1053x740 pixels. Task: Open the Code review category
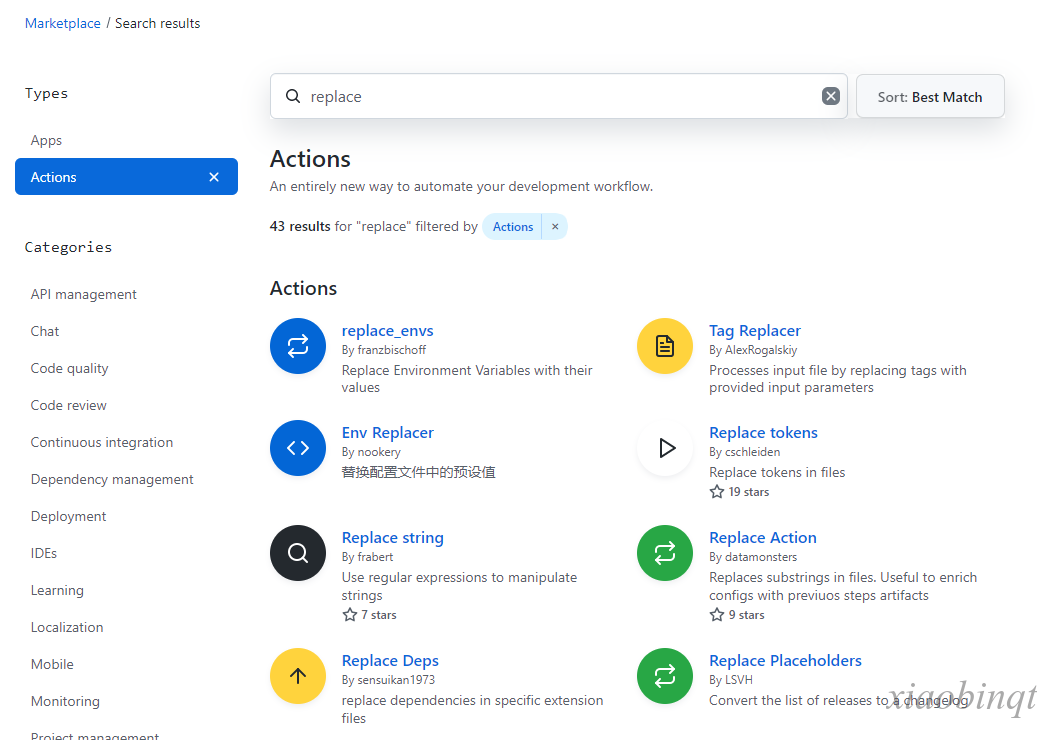68,405
